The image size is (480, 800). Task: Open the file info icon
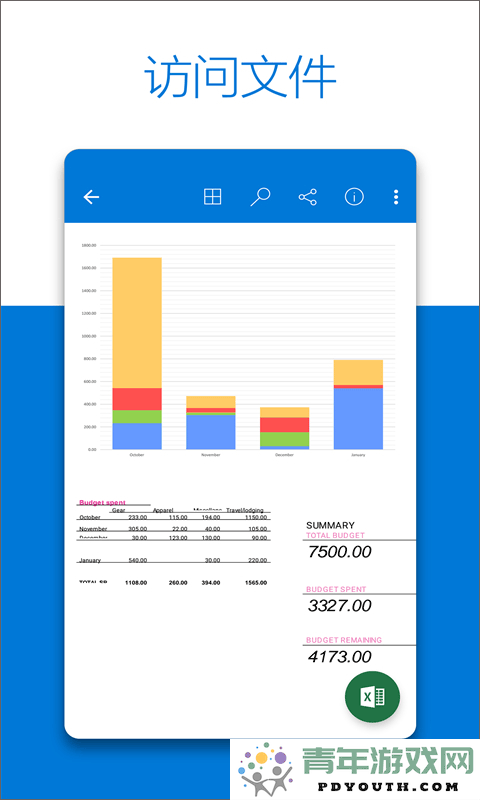[x=354, y=196]
